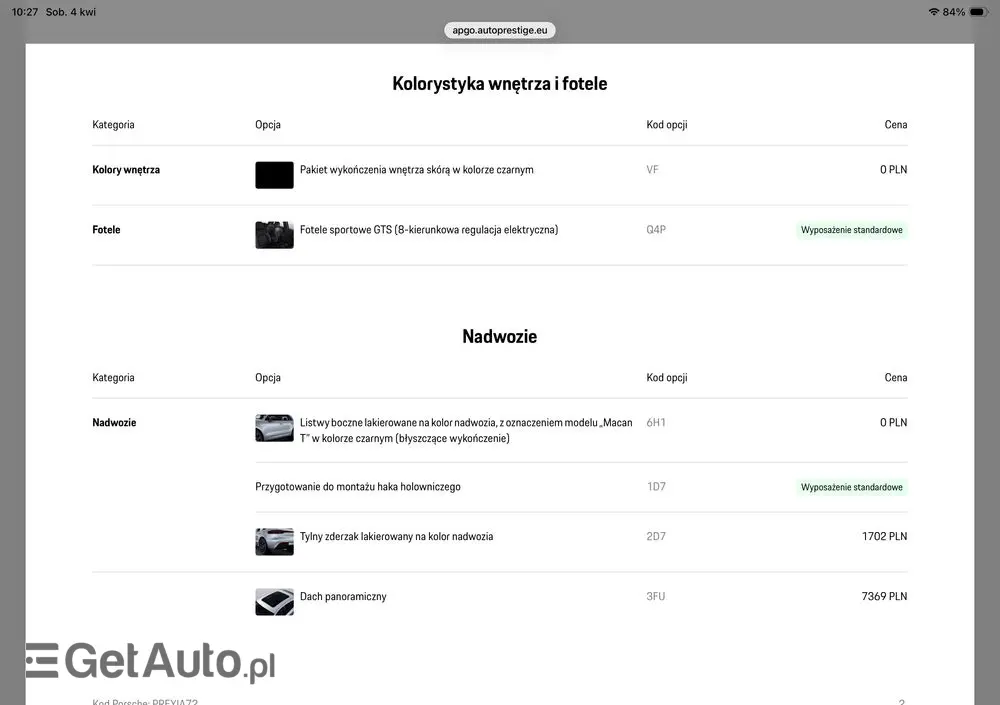The width and height of the screenshot is (1000, 705).
Task: Click the GetAuto.pl logo
Action: click(x=150, y=661)
